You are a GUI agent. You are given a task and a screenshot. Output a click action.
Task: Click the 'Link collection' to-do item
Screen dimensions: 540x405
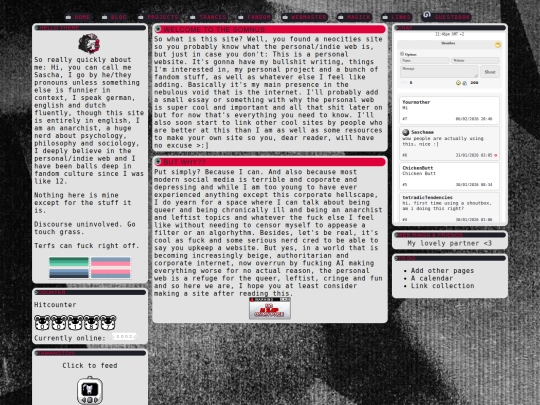coord(442,286)
